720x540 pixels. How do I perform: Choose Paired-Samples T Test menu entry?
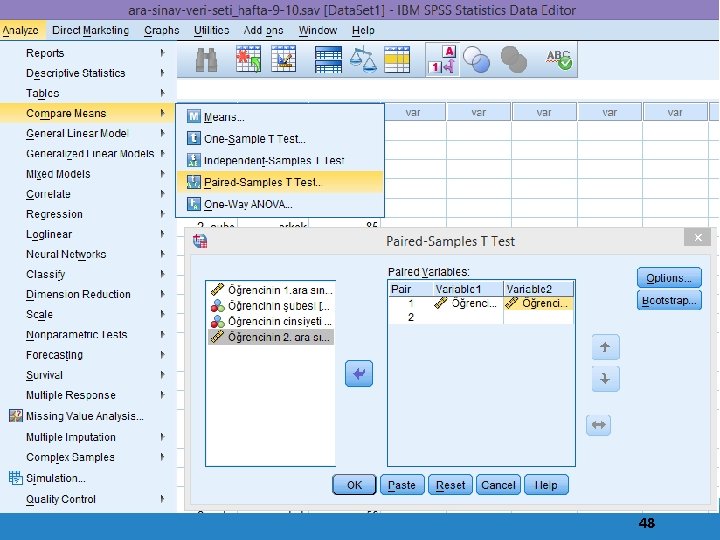pyautogui.click(x=280, y=182)
